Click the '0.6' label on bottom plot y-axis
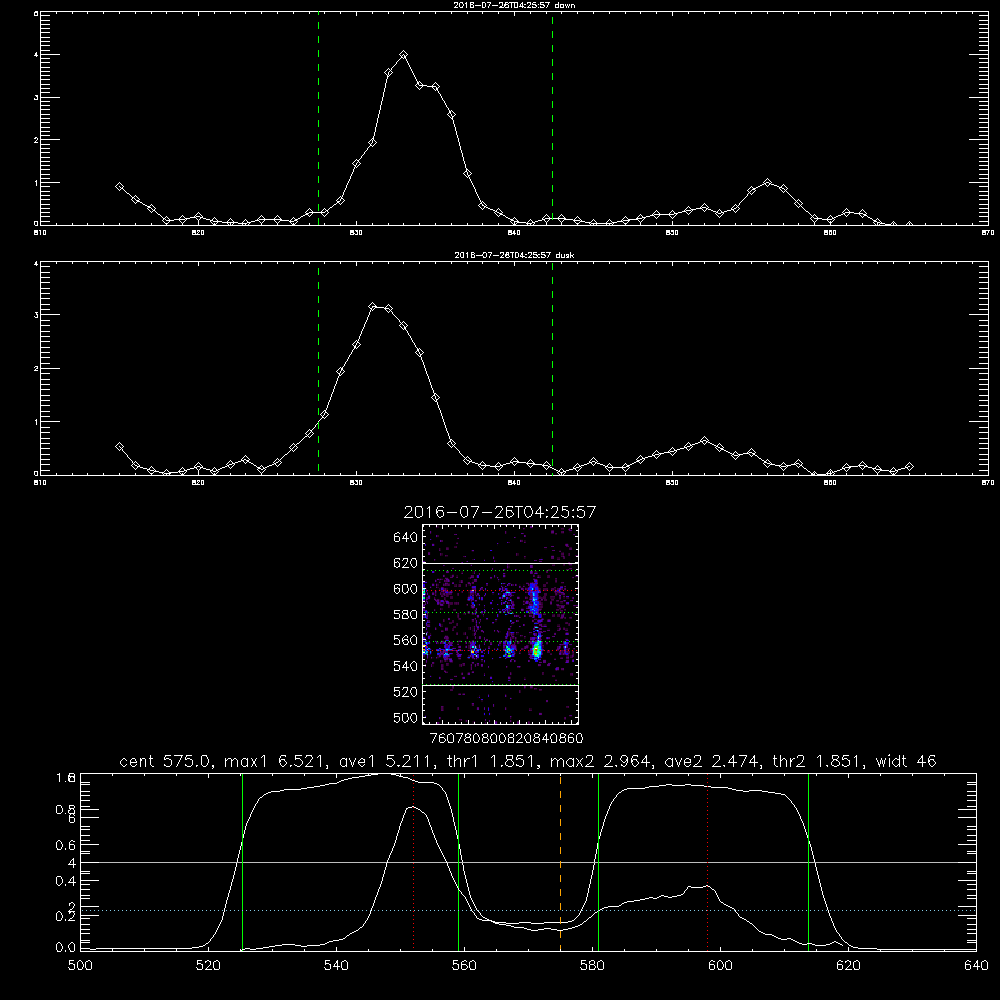Image resolution: width=1000 pixels, height=1000 pixels. pos(66,845)
